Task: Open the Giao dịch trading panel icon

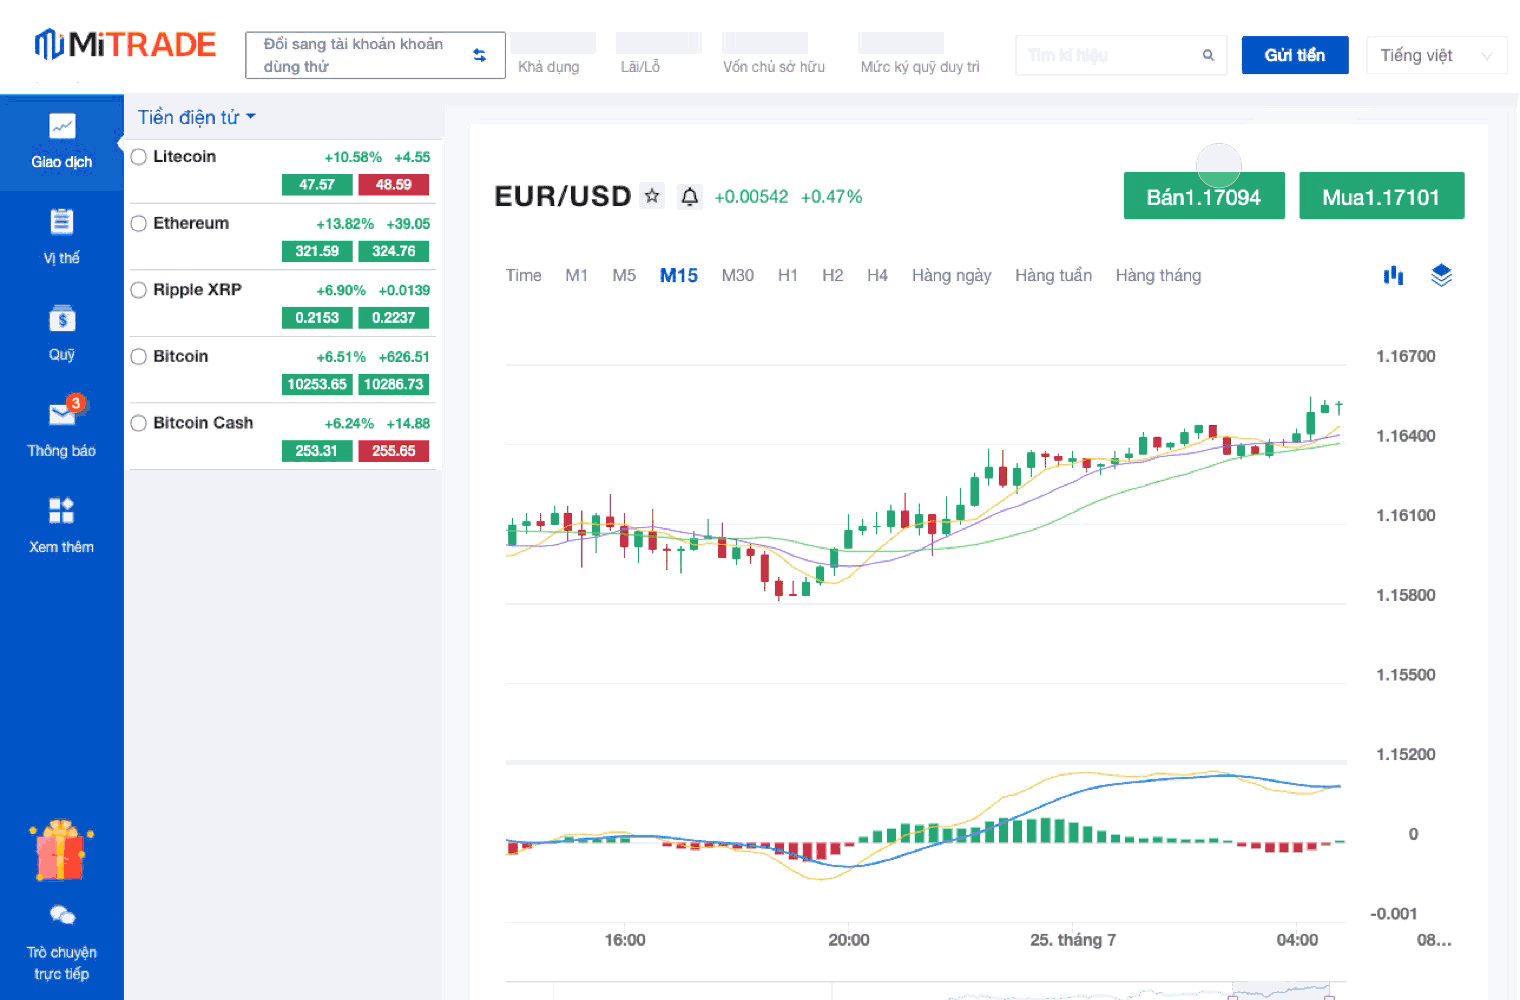Action: pos(62,127)
